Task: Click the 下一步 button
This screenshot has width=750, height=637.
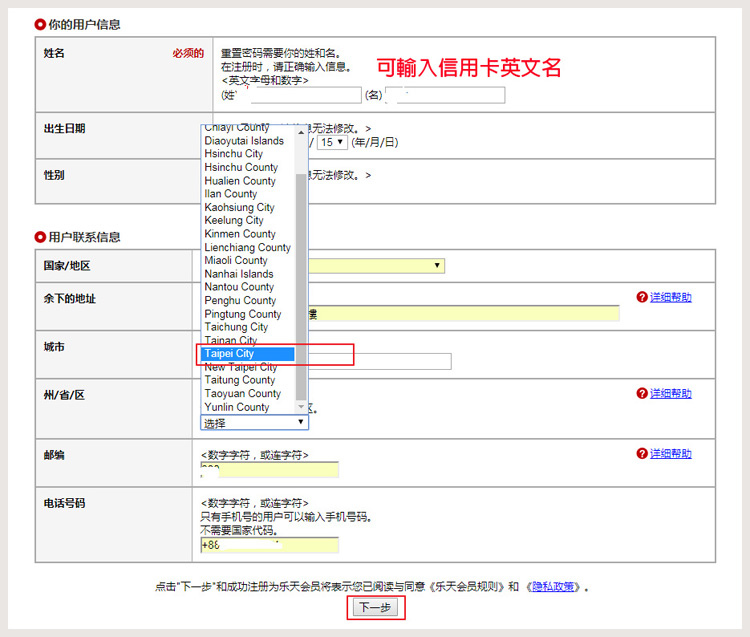Action: (376, 608)
